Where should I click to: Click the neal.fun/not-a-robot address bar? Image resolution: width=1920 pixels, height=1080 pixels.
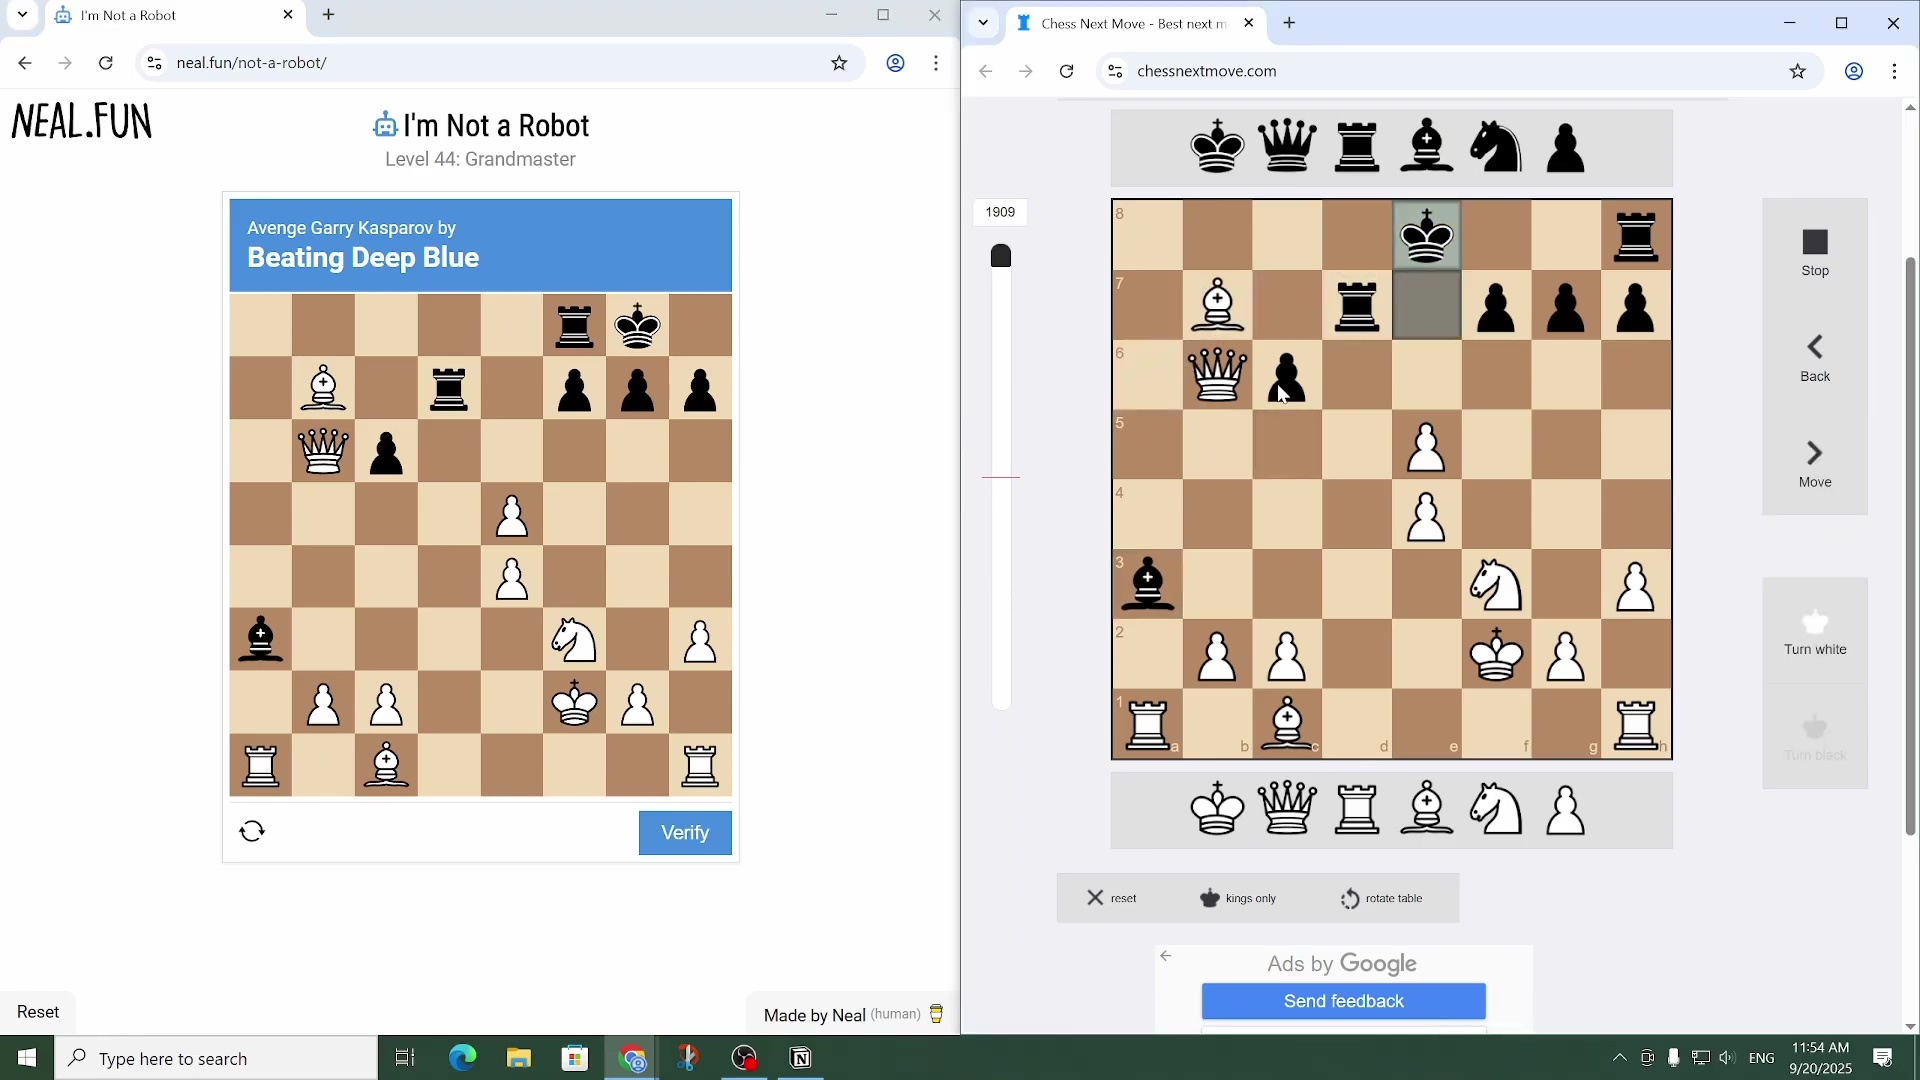pyautogui.click(x=496, y=63)
